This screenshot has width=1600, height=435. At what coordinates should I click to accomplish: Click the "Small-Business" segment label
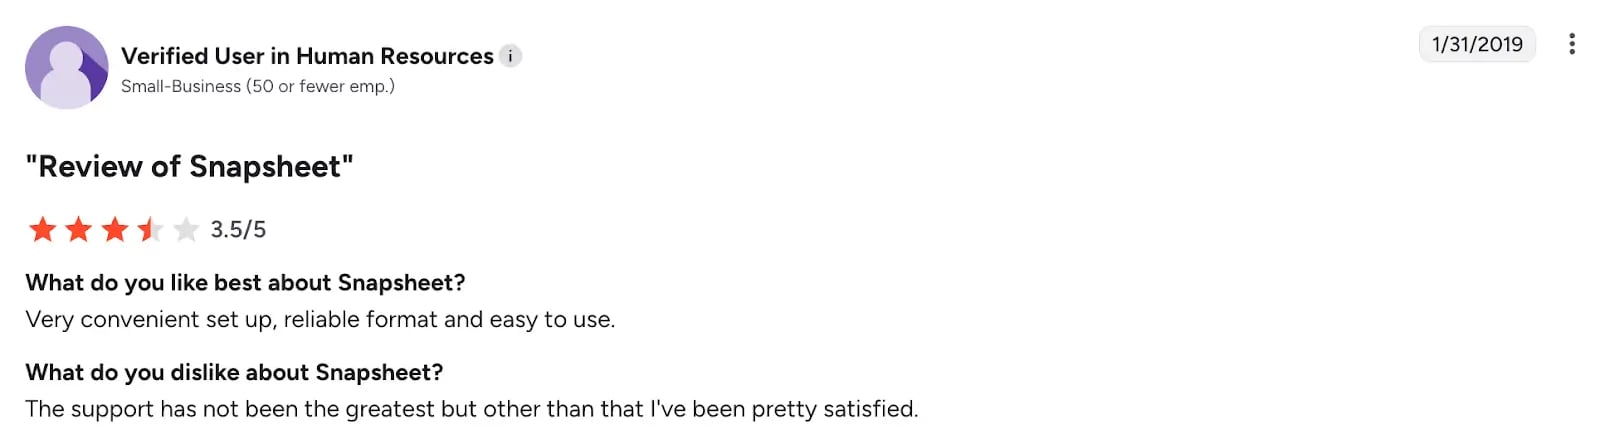[181, 86]
